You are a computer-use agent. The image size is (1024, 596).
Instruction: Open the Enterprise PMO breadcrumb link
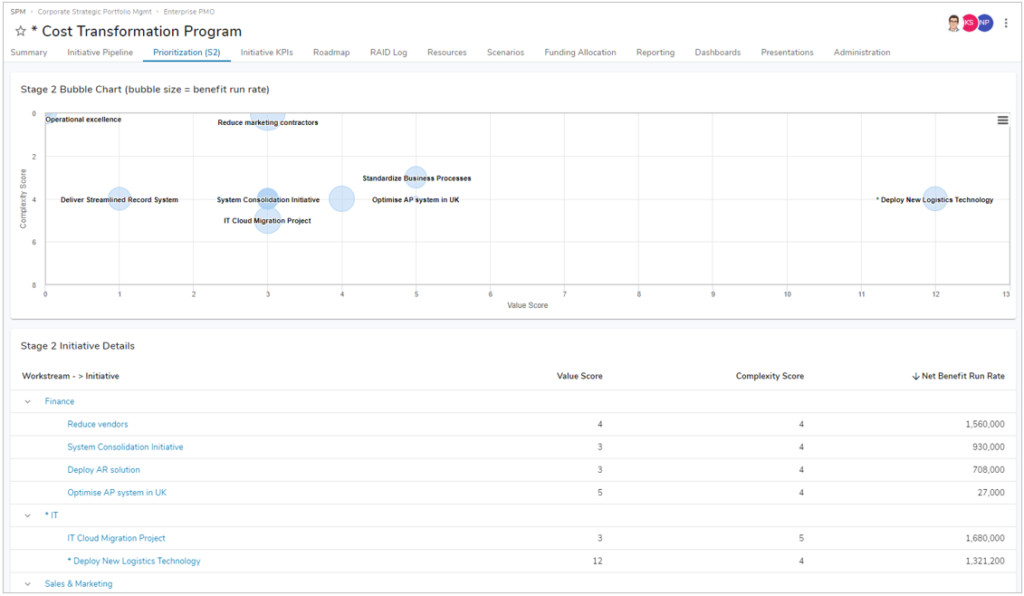[190, 9]
